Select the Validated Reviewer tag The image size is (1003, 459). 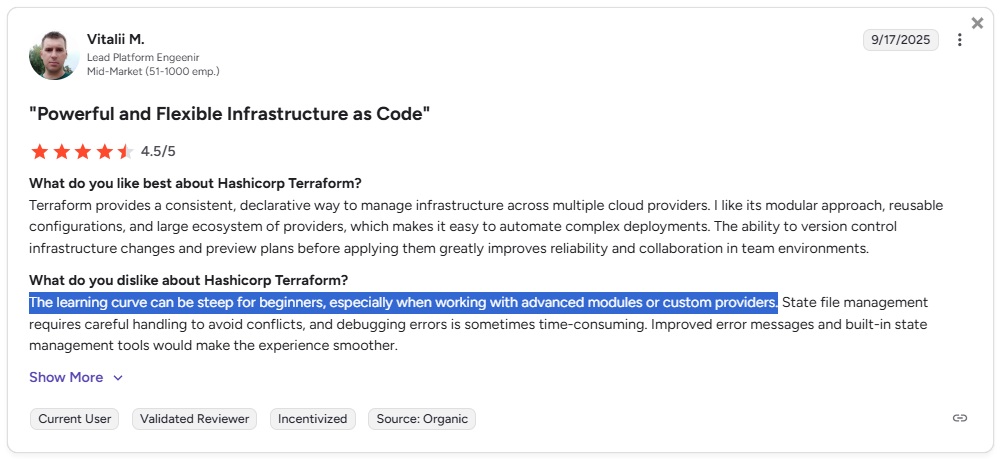click(x=194, y=419)
